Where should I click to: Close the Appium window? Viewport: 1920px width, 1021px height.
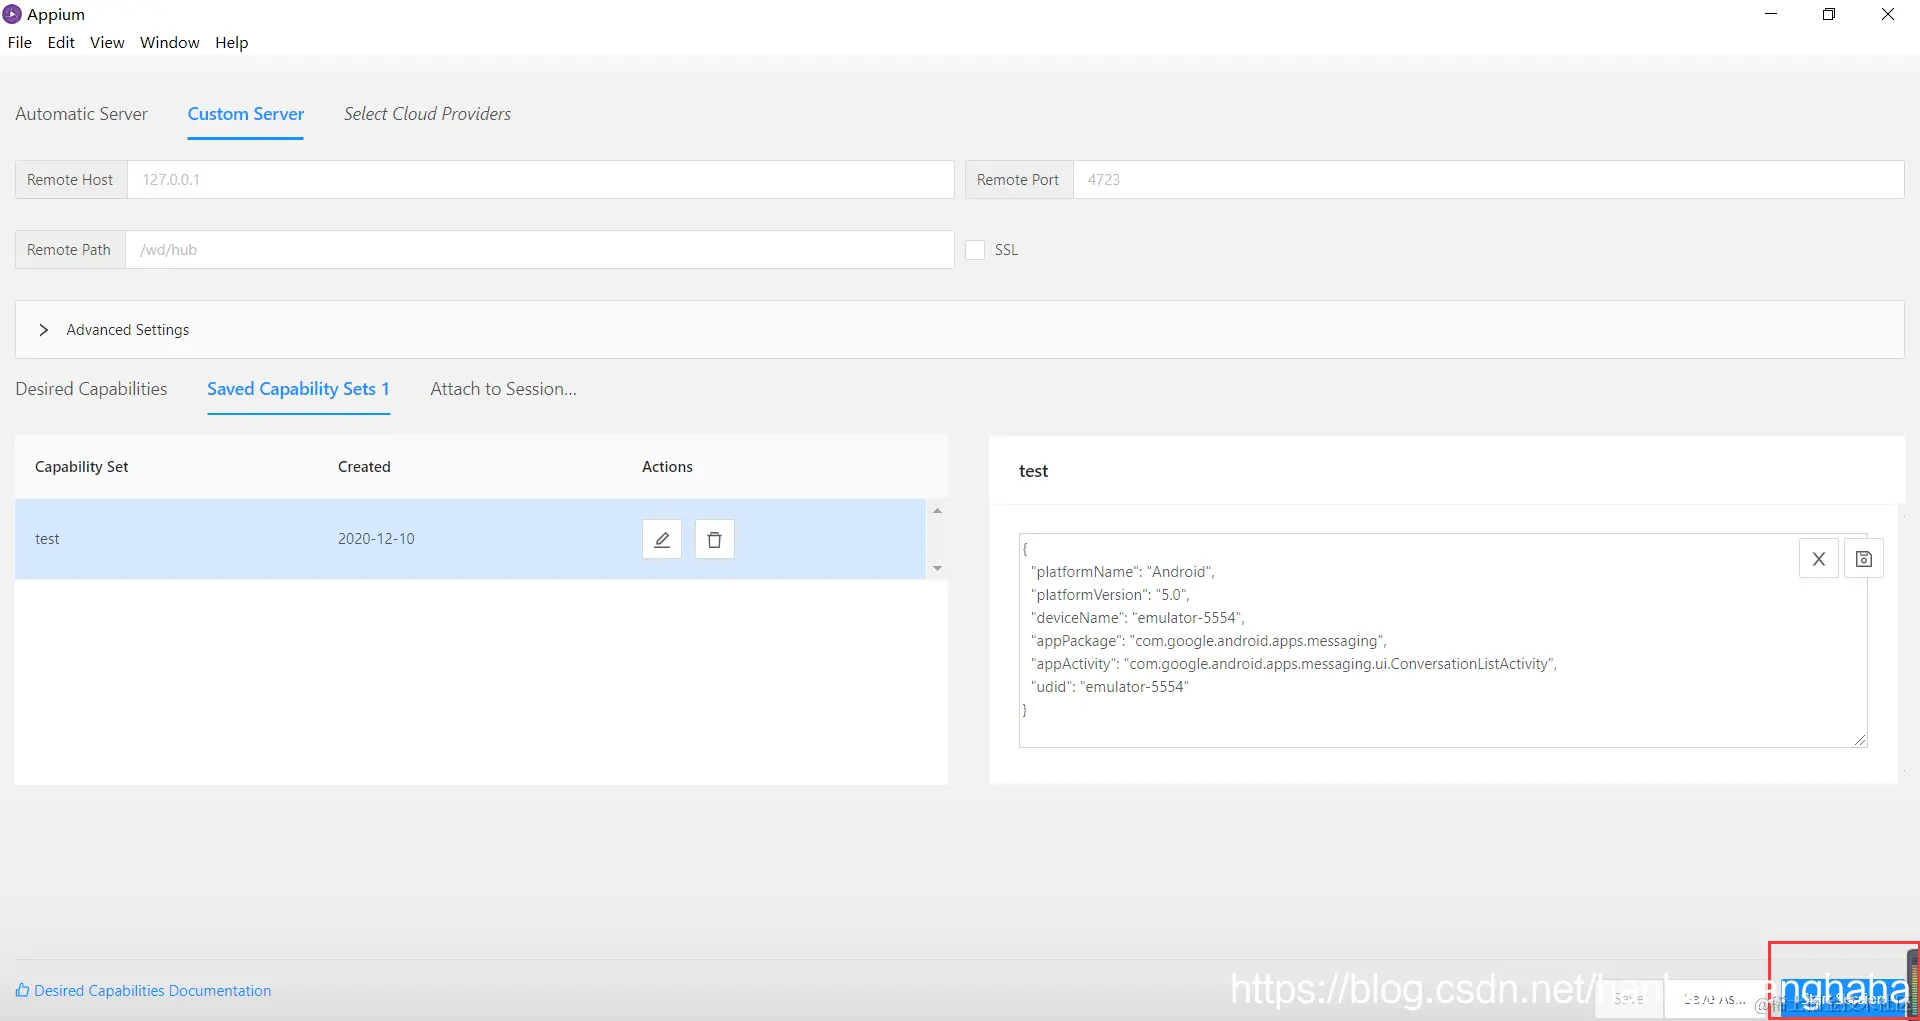tap(1888, 14)
